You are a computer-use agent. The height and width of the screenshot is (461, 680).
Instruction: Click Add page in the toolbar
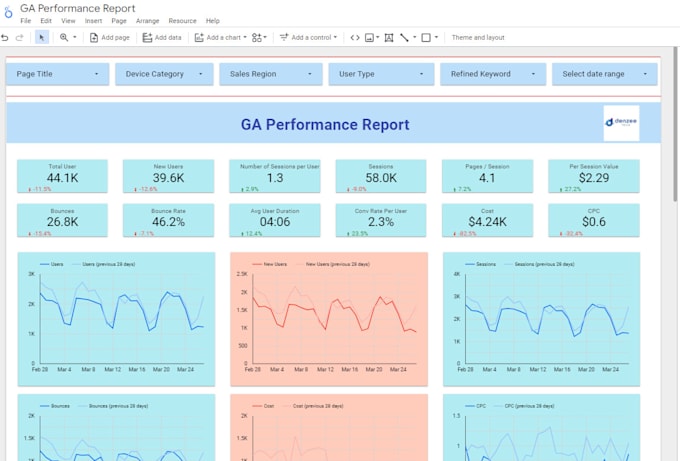(x=109, y=38)
